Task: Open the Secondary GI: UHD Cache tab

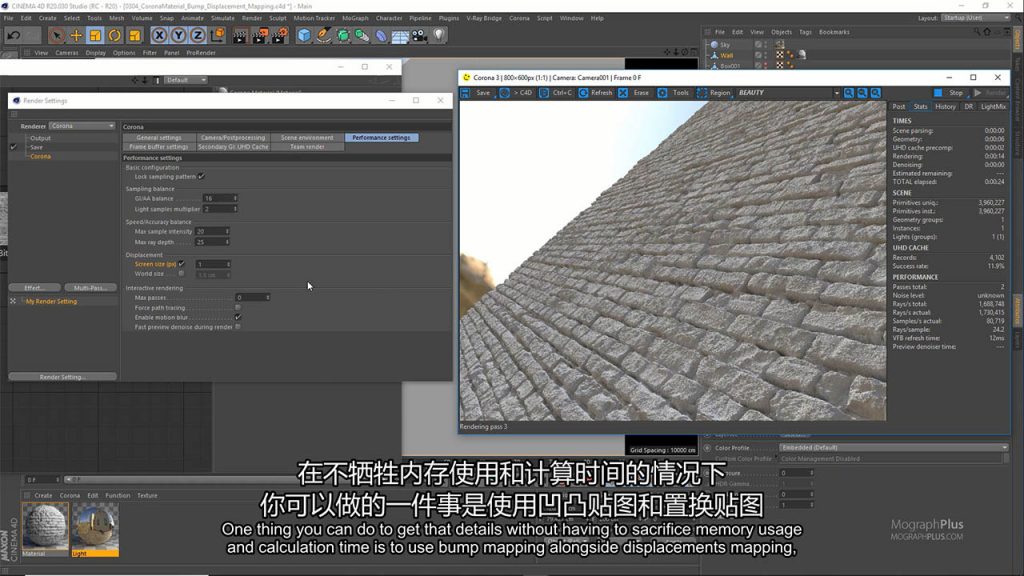Action: 233,147
